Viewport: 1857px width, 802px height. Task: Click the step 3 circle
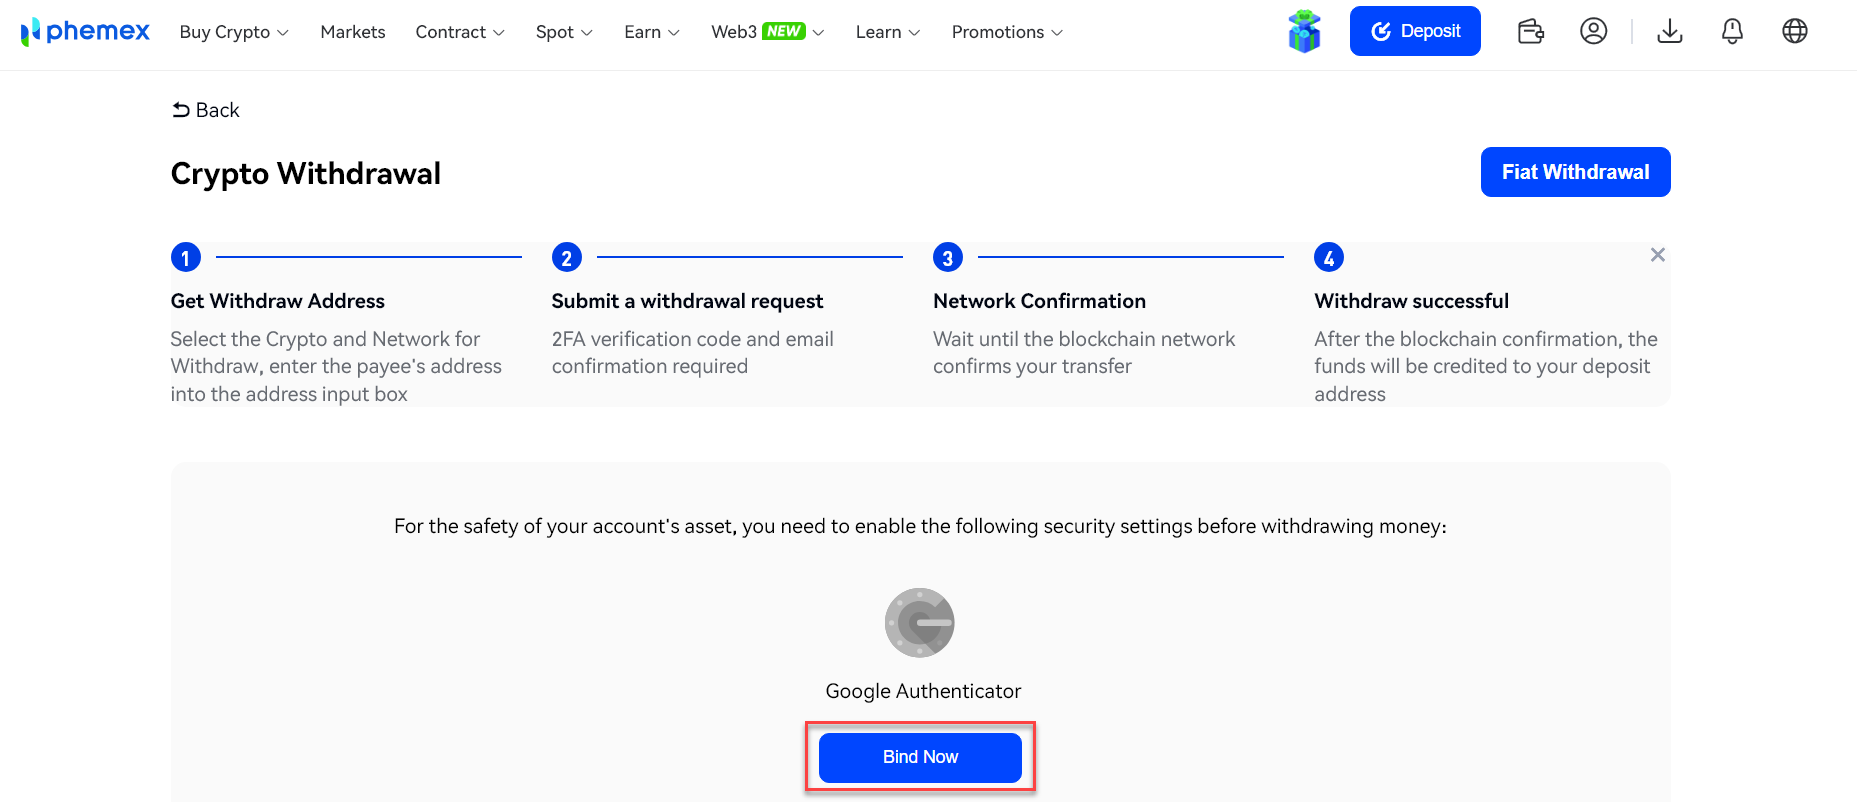coord(948,258)
